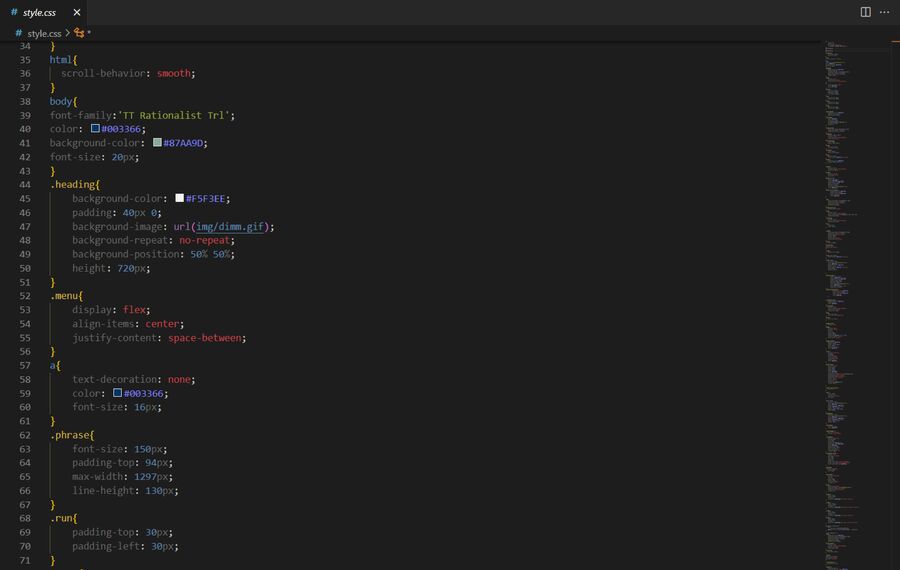Screen dimensions: 900x570
Task: Click the style.css breadcrumb item
Action: point(44,33)
